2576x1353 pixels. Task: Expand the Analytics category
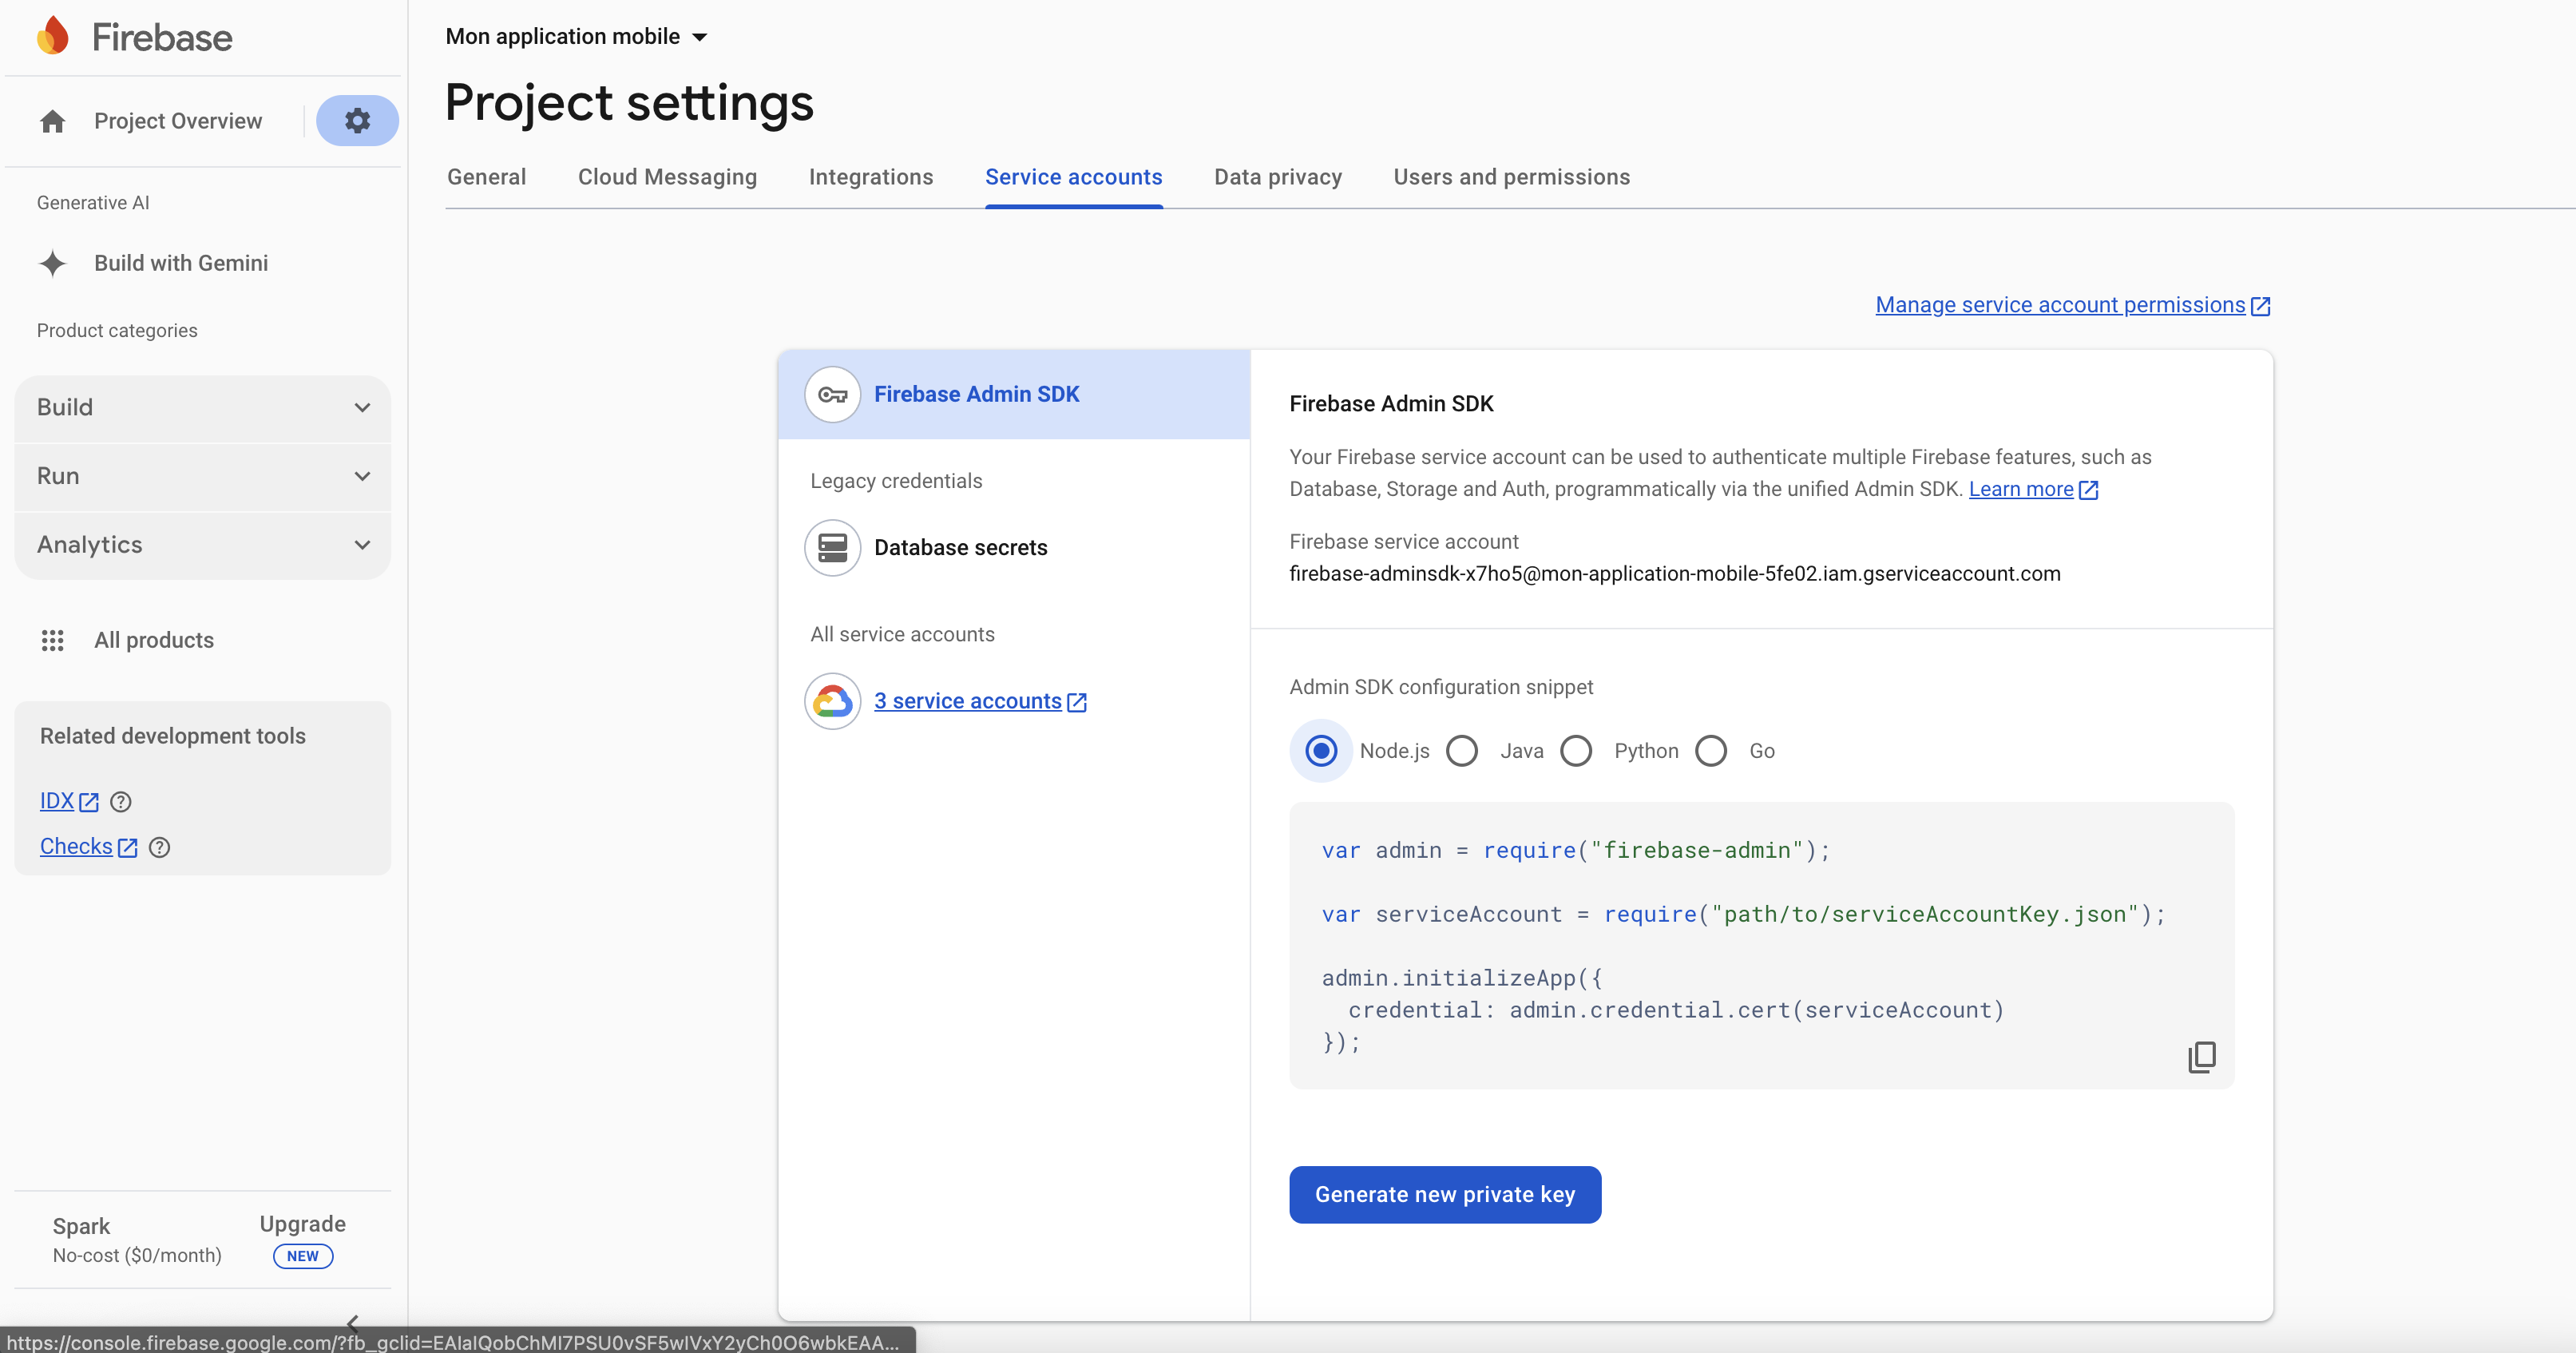coord(203,545)
